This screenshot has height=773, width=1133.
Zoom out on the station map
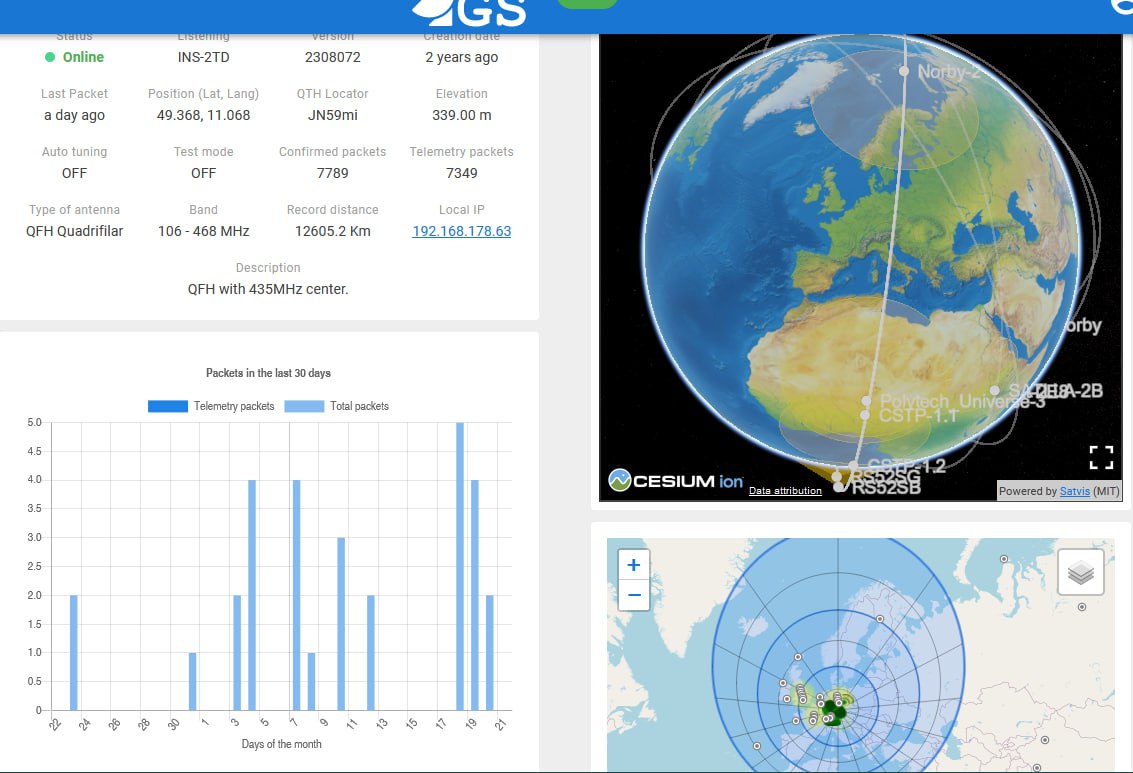coord(633,595)
